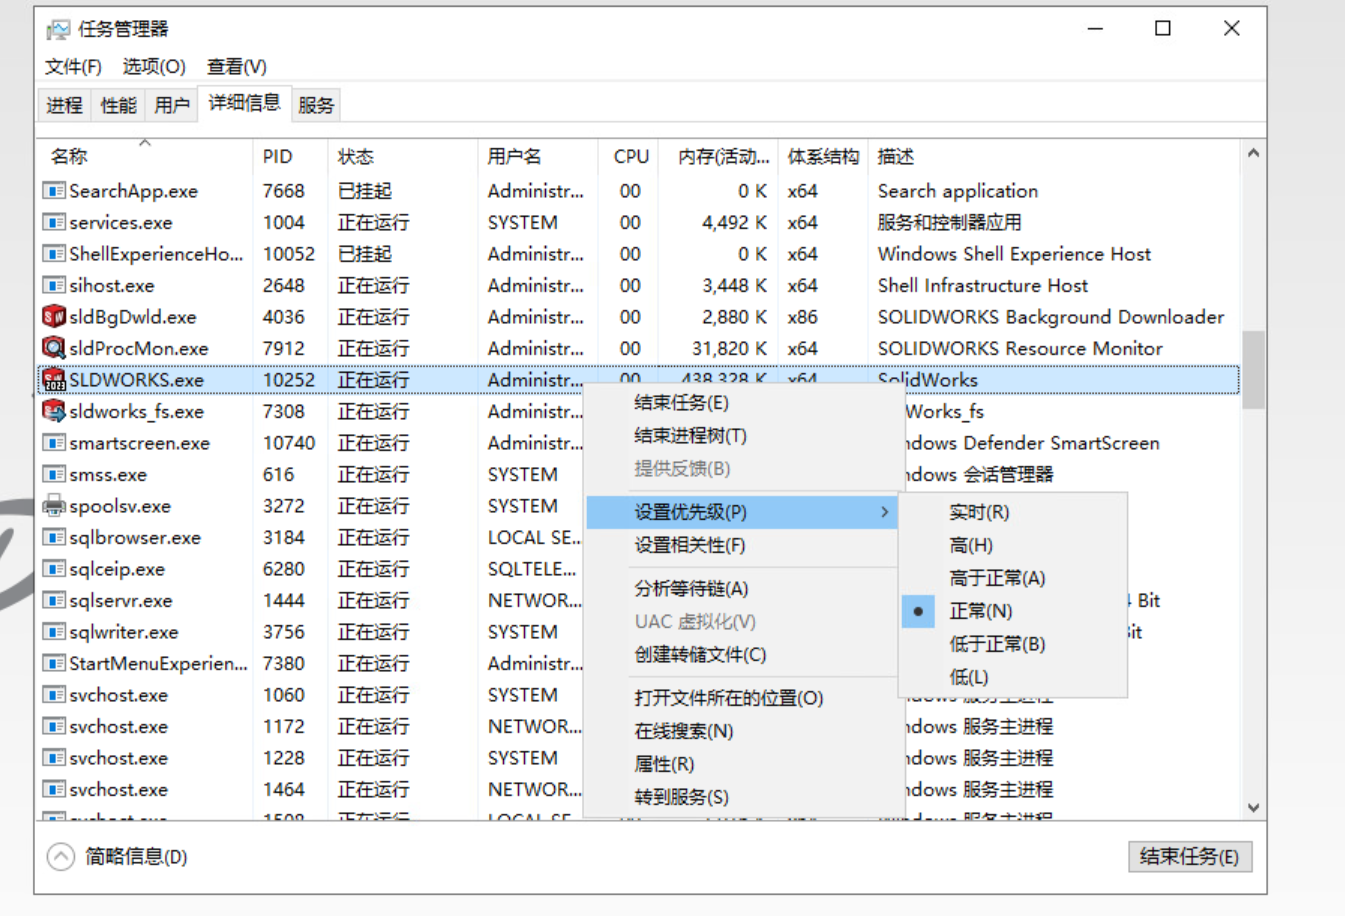Click the scrollbar up arrow
The width and height of the screenshot is (1345, 916).
[1253, 154]
